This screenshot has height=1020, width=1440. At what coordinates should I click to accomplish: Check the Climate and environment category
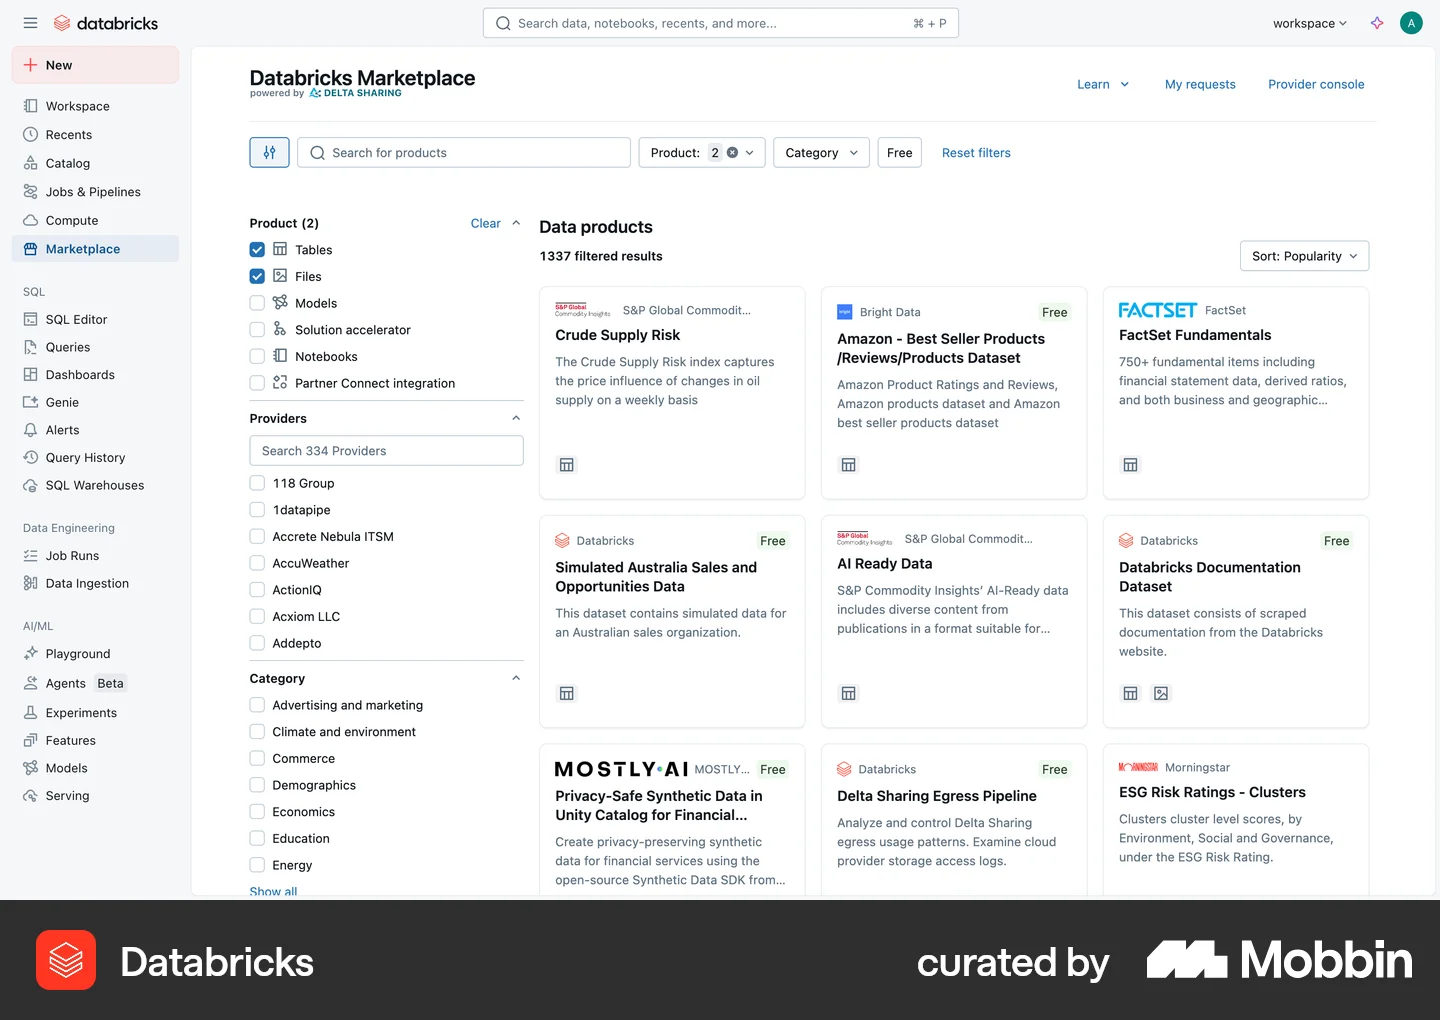(257, 732)
